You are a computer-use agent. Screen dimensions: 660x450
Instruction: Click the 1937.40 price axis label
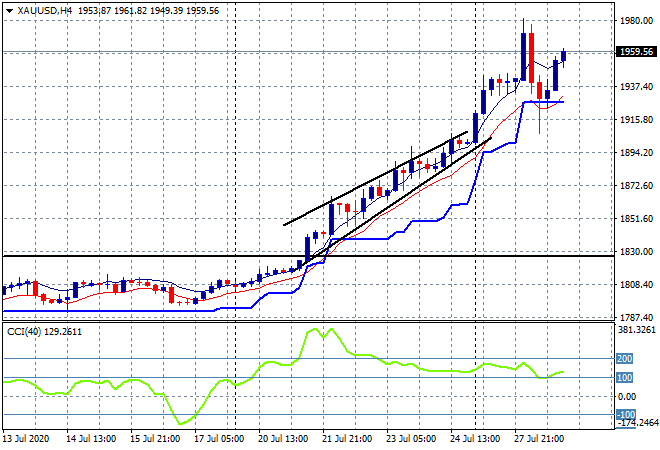click(636, 87)
